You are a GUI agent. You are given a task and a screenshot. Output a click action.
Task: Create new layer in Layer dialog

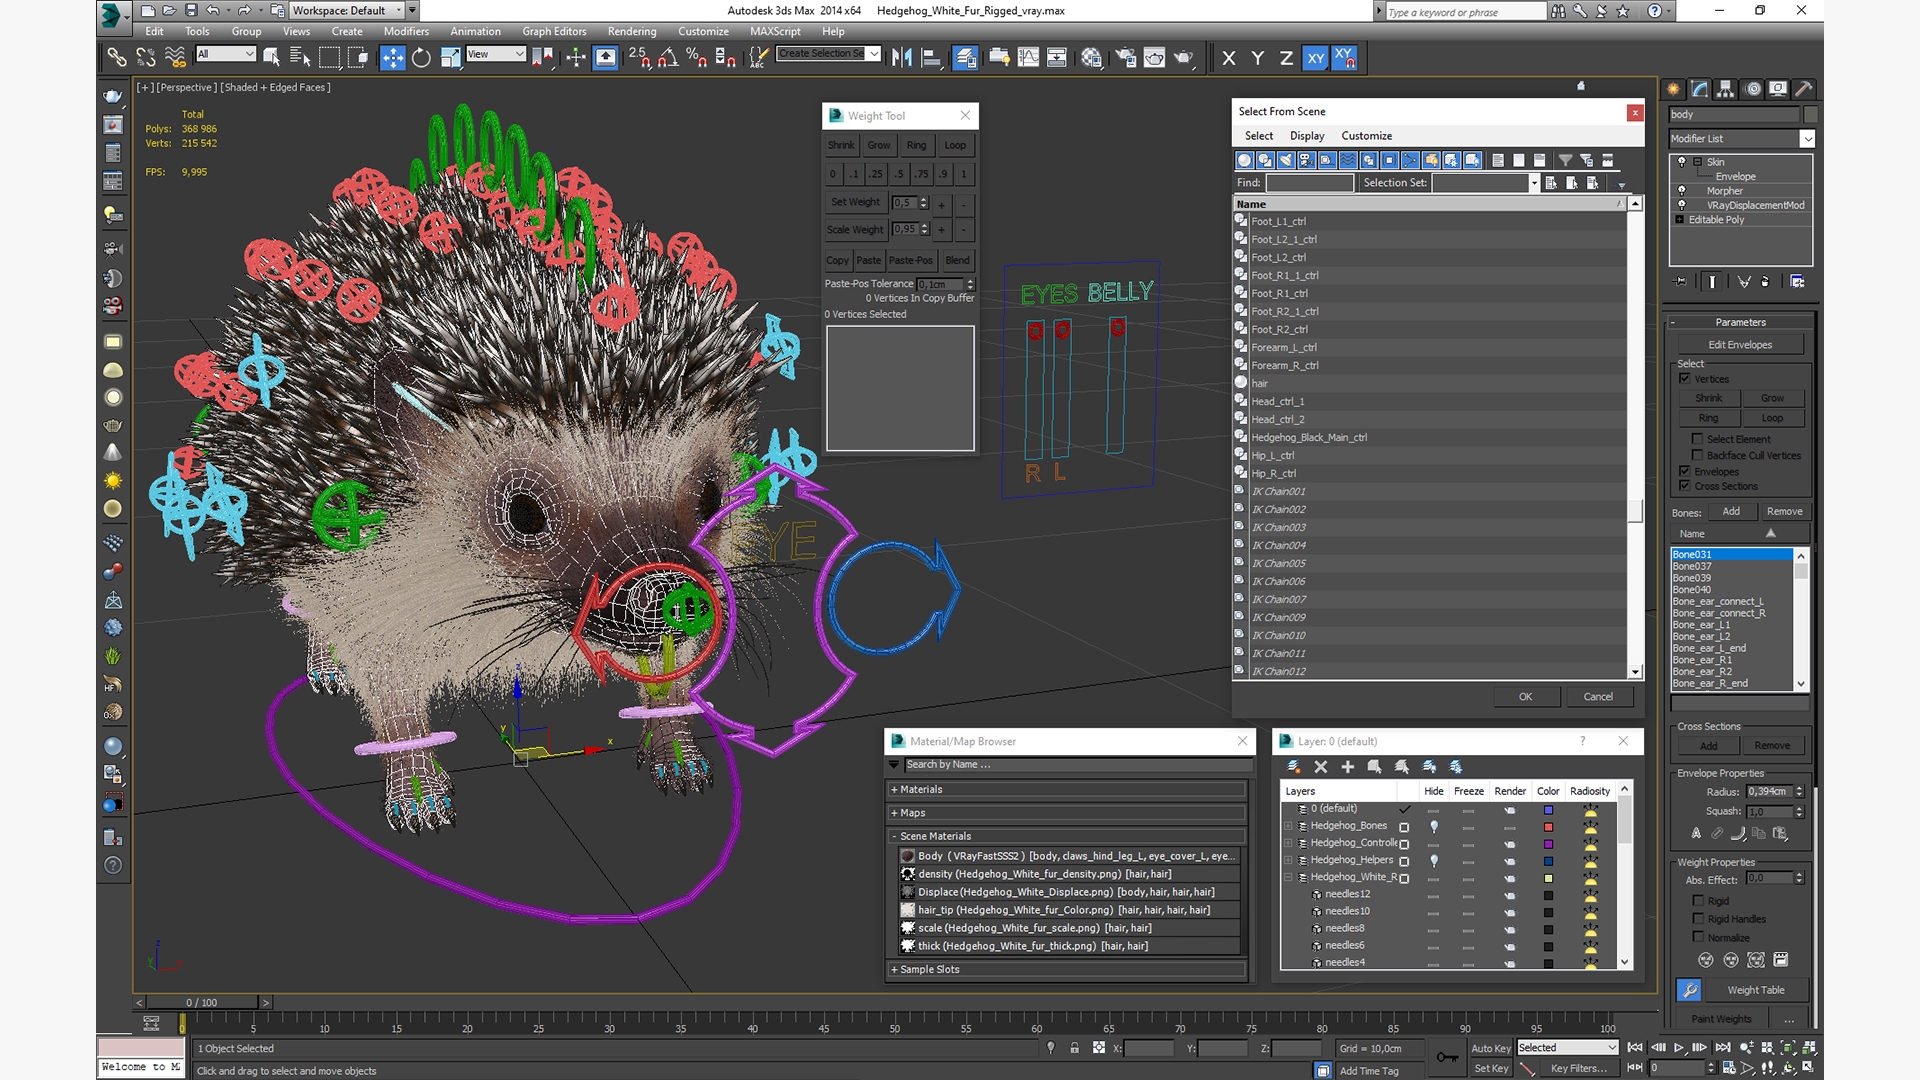tap(1293, 767)
